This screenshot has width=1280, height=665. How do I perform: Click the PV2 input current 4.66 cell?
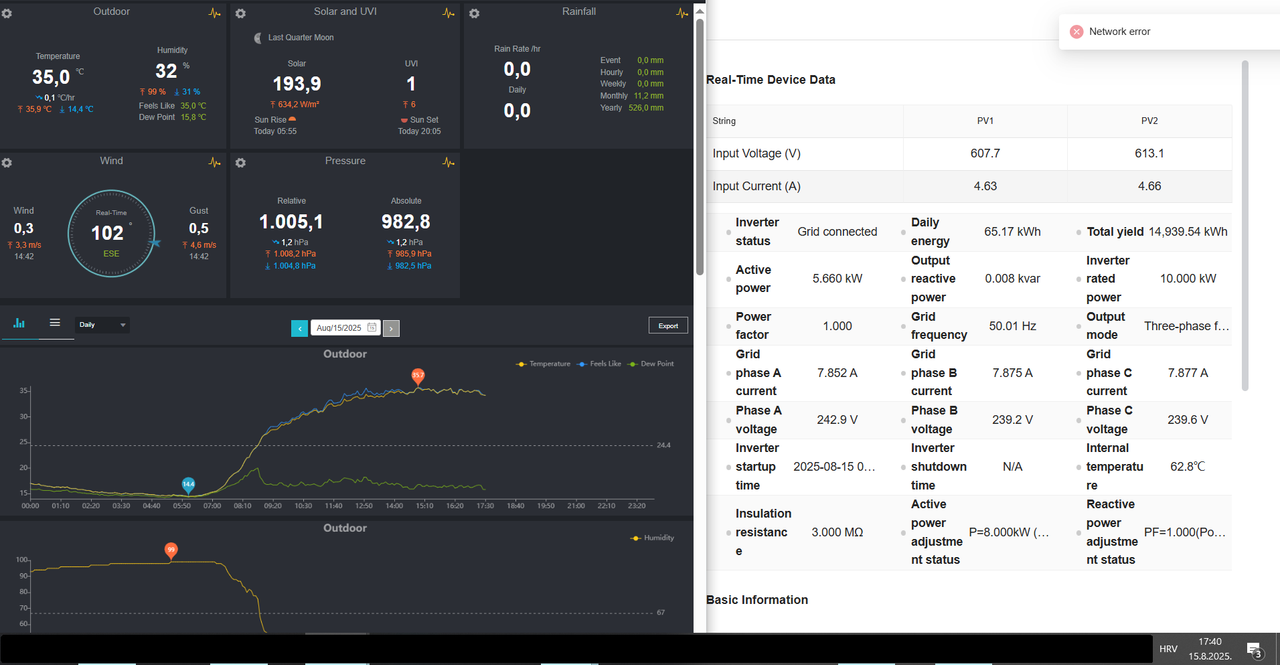(1149, 186)
